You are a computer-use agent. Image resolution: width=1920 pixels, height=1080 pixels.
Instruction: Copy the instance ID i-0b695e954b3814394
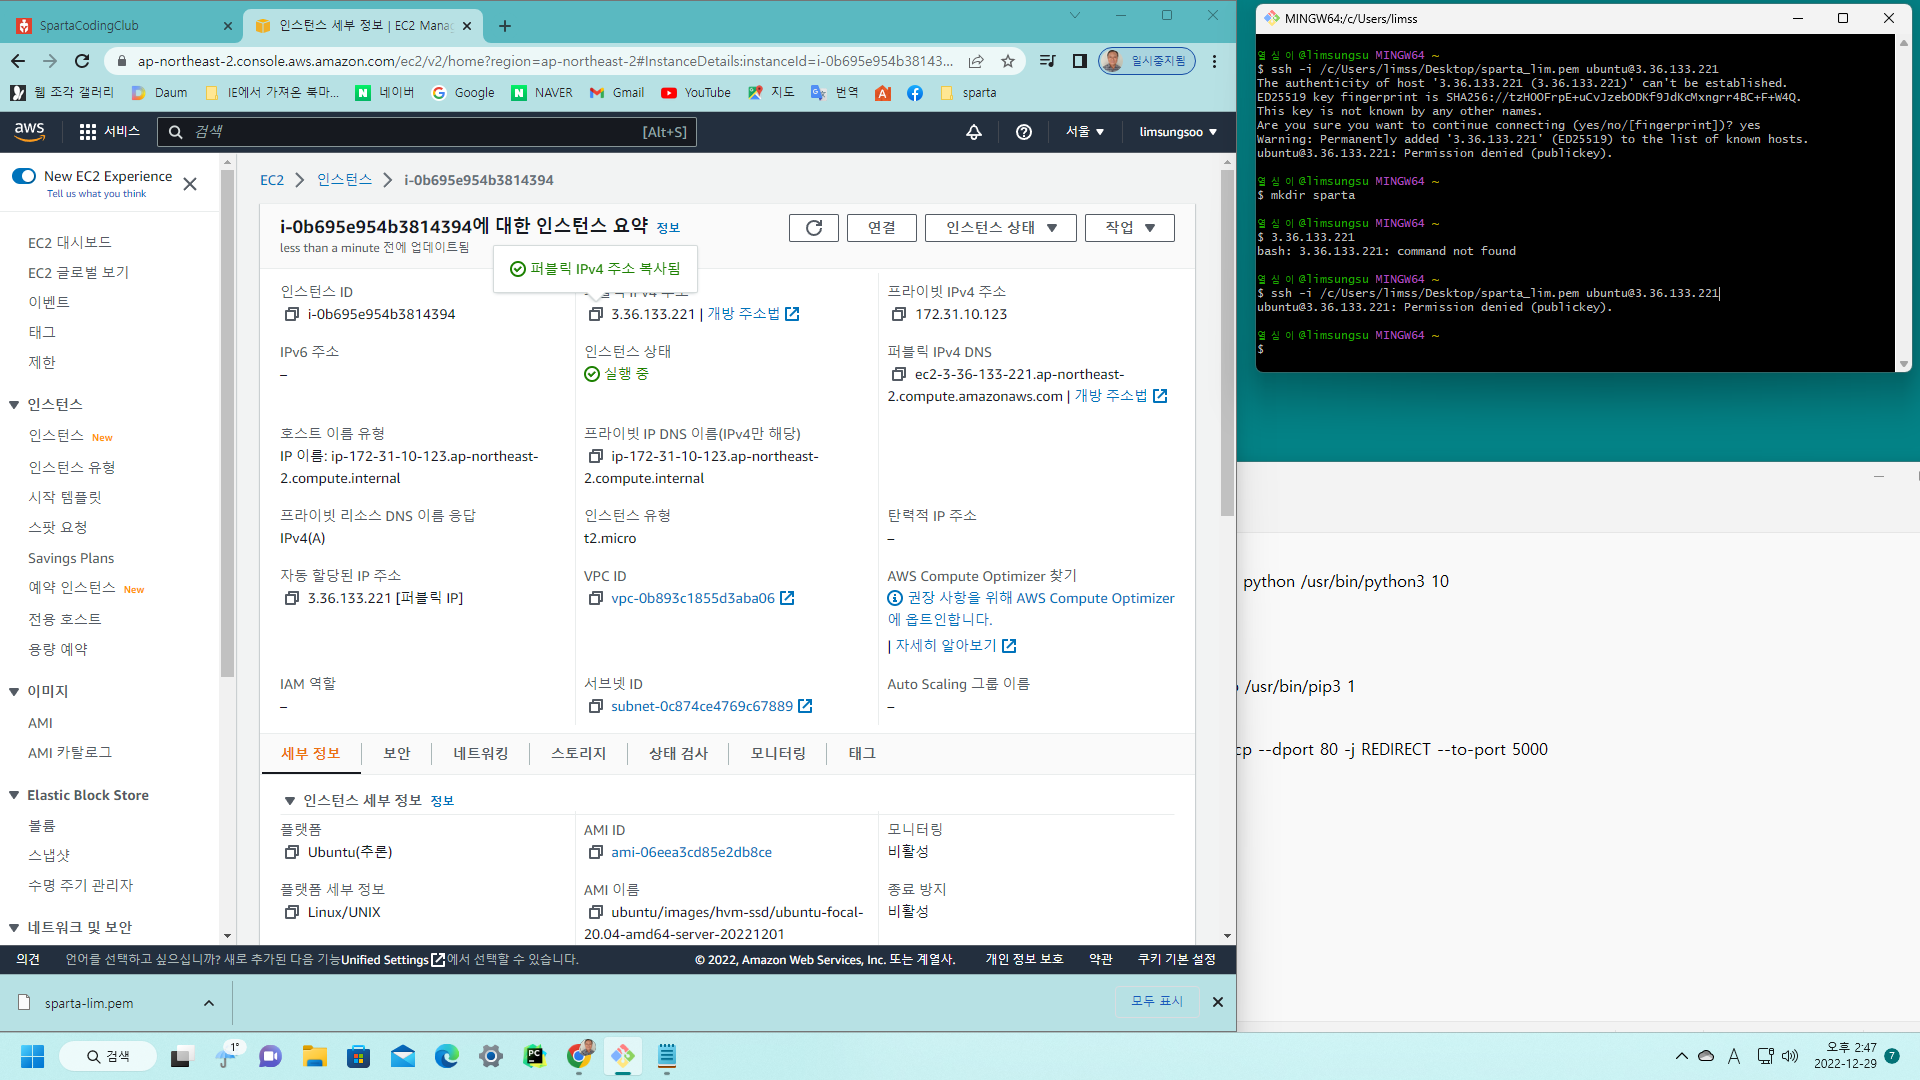[x=292, y=314]
